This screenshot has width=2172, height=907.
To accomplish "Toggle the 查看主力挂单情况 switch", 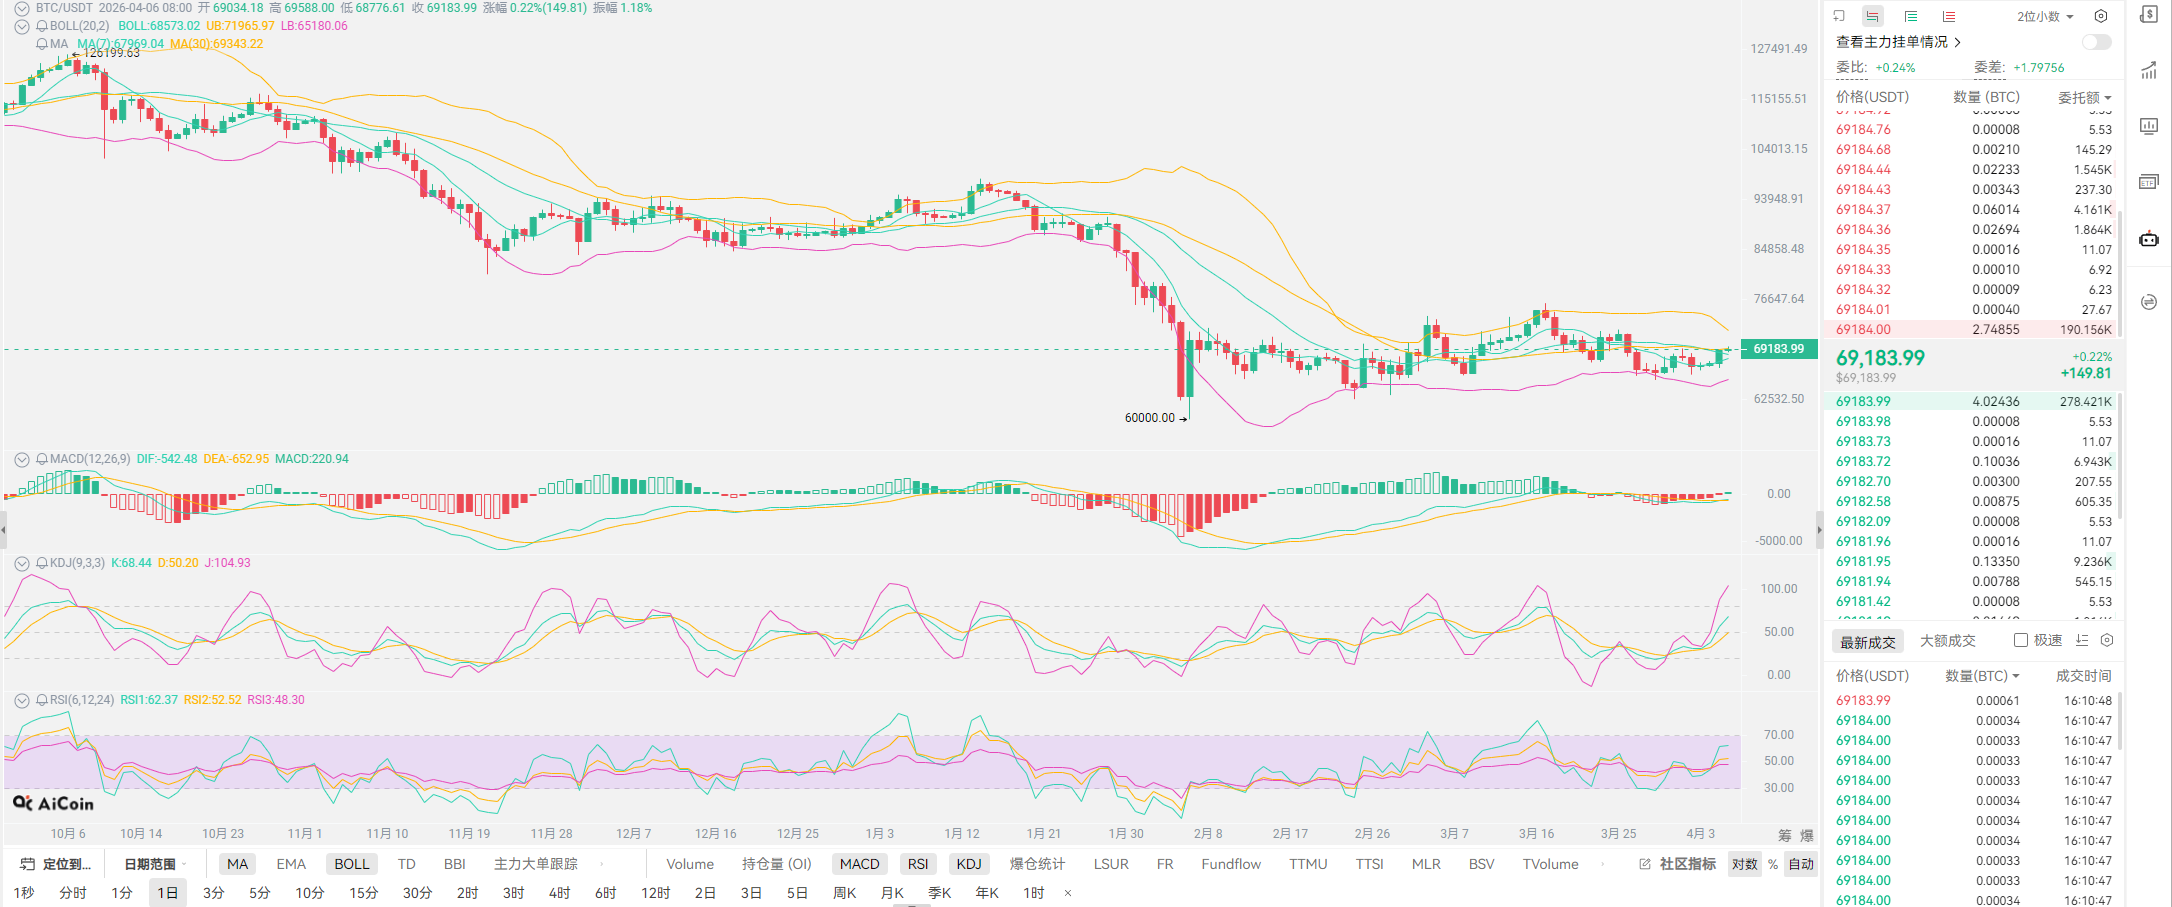I will click(x=2096, y=42).
